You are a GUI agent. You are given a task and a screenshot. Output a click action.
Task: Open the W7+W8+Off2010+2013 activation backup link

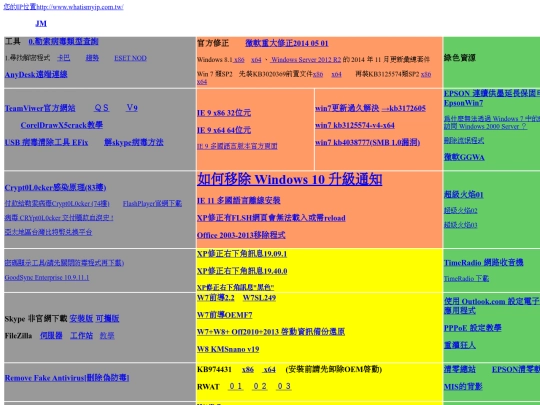click(x=271, y=332)
